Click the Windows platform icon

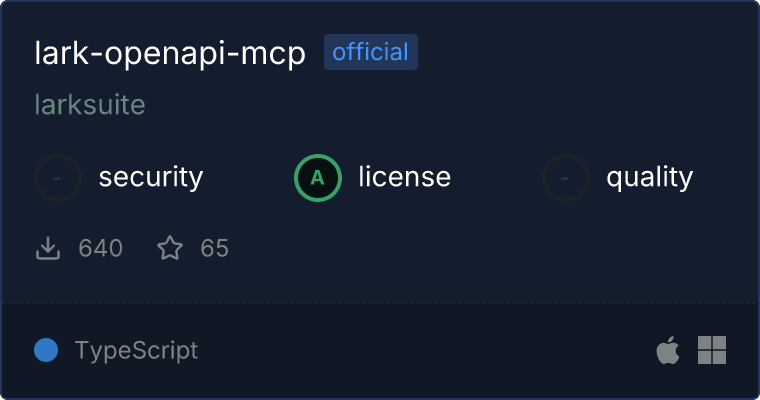pos(712,350)
